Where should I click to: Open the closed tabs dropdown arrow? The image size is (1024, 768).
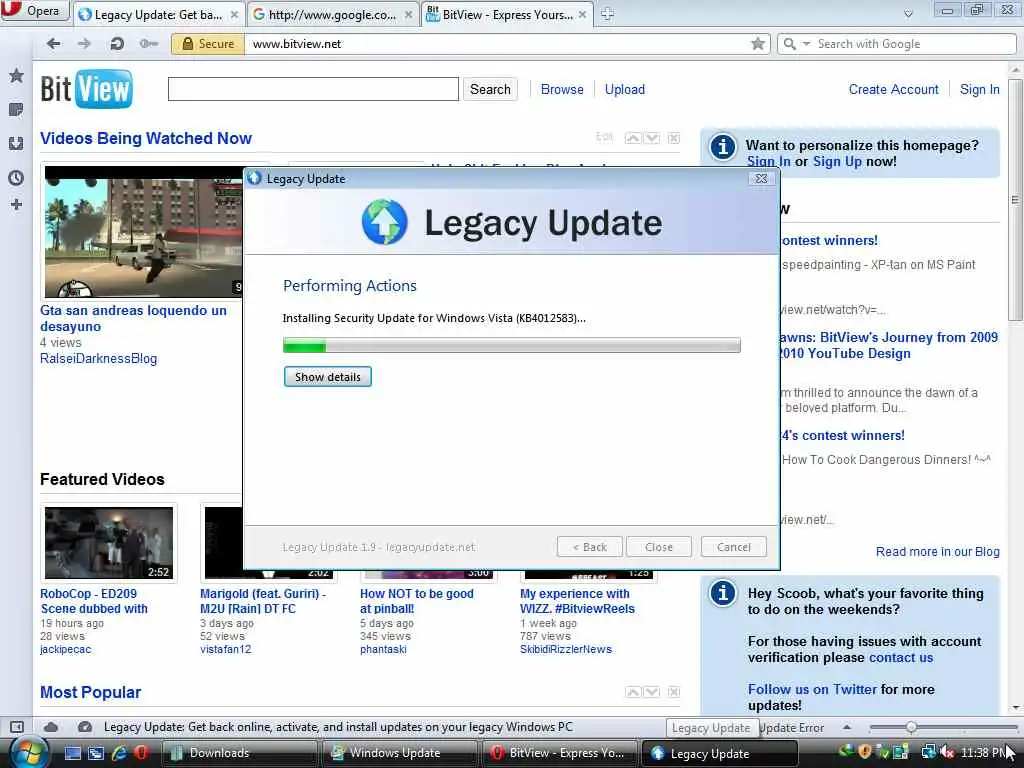click(908, 14)
